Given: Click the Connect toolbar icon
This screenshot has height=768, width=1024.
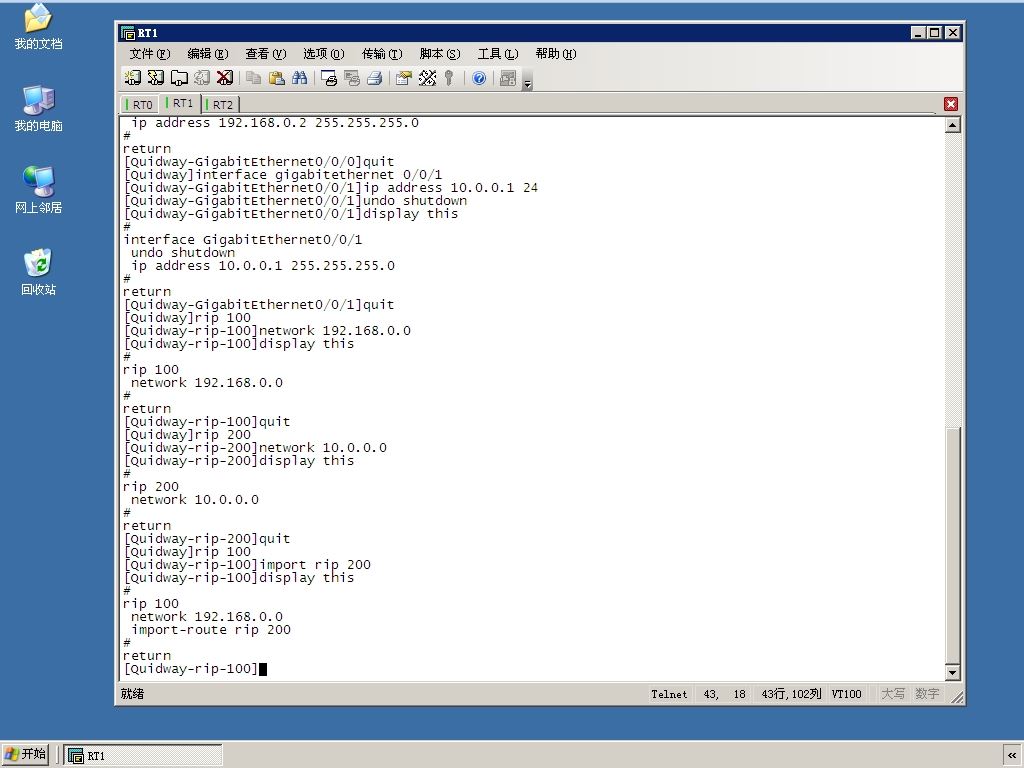Looking at the screenshot, I should pyautogui.click(x=133, y=78).
